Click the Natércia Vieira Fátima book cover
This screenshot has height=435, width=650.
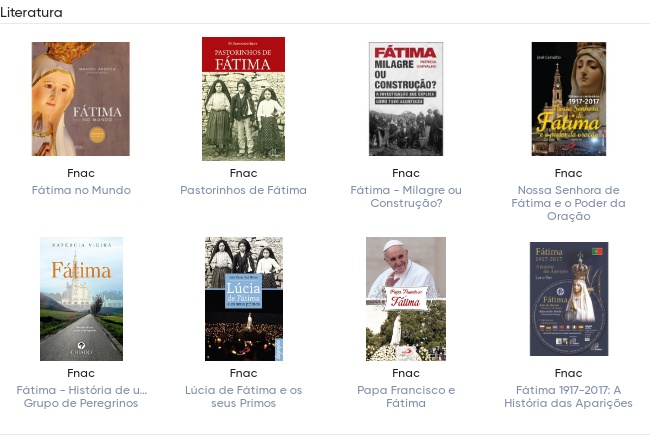pos(81,299)
